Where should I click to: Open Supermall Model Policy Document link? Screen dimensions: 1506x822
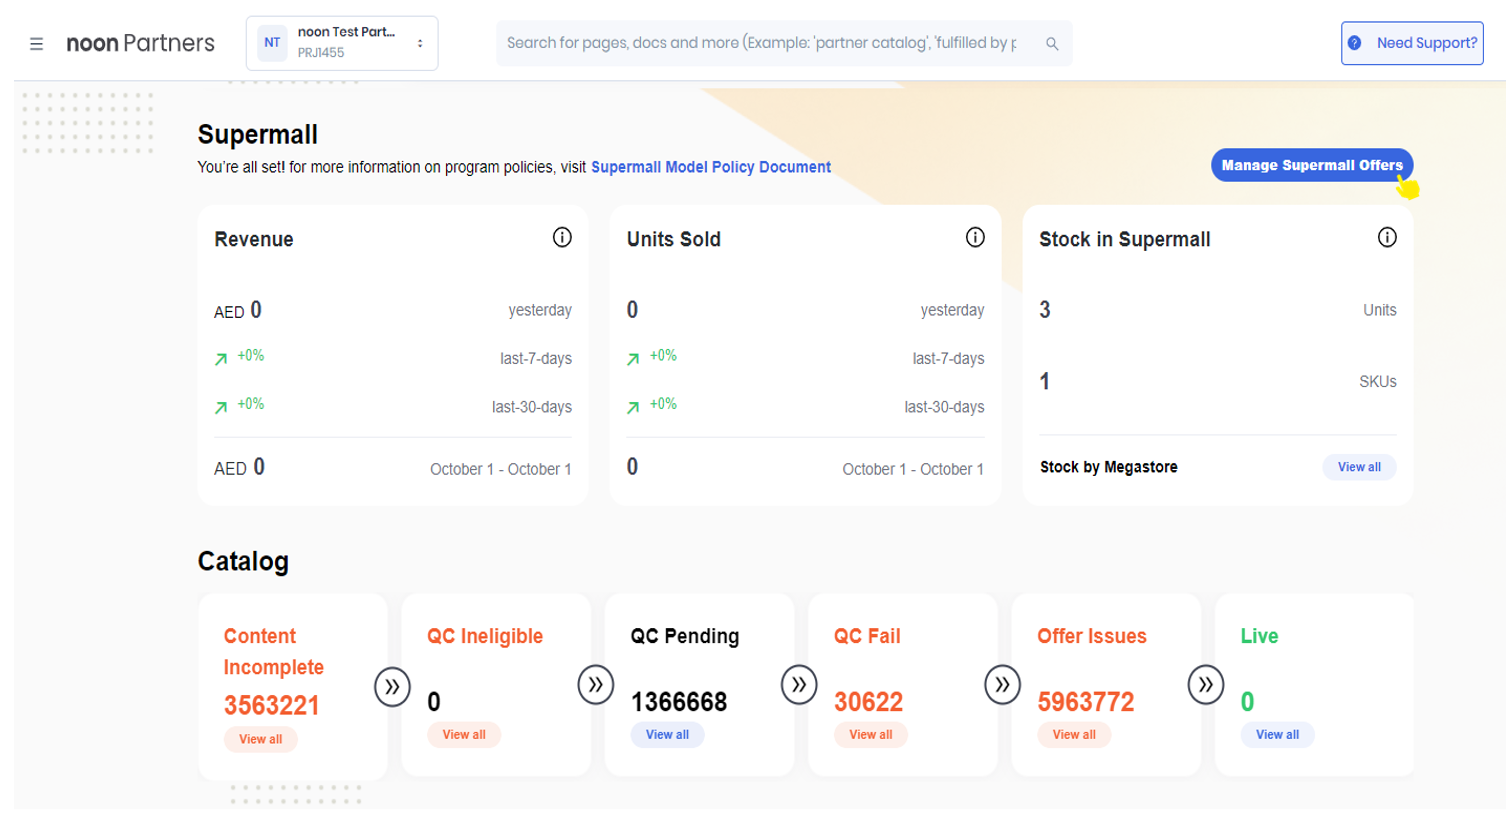tap(711, 167)
